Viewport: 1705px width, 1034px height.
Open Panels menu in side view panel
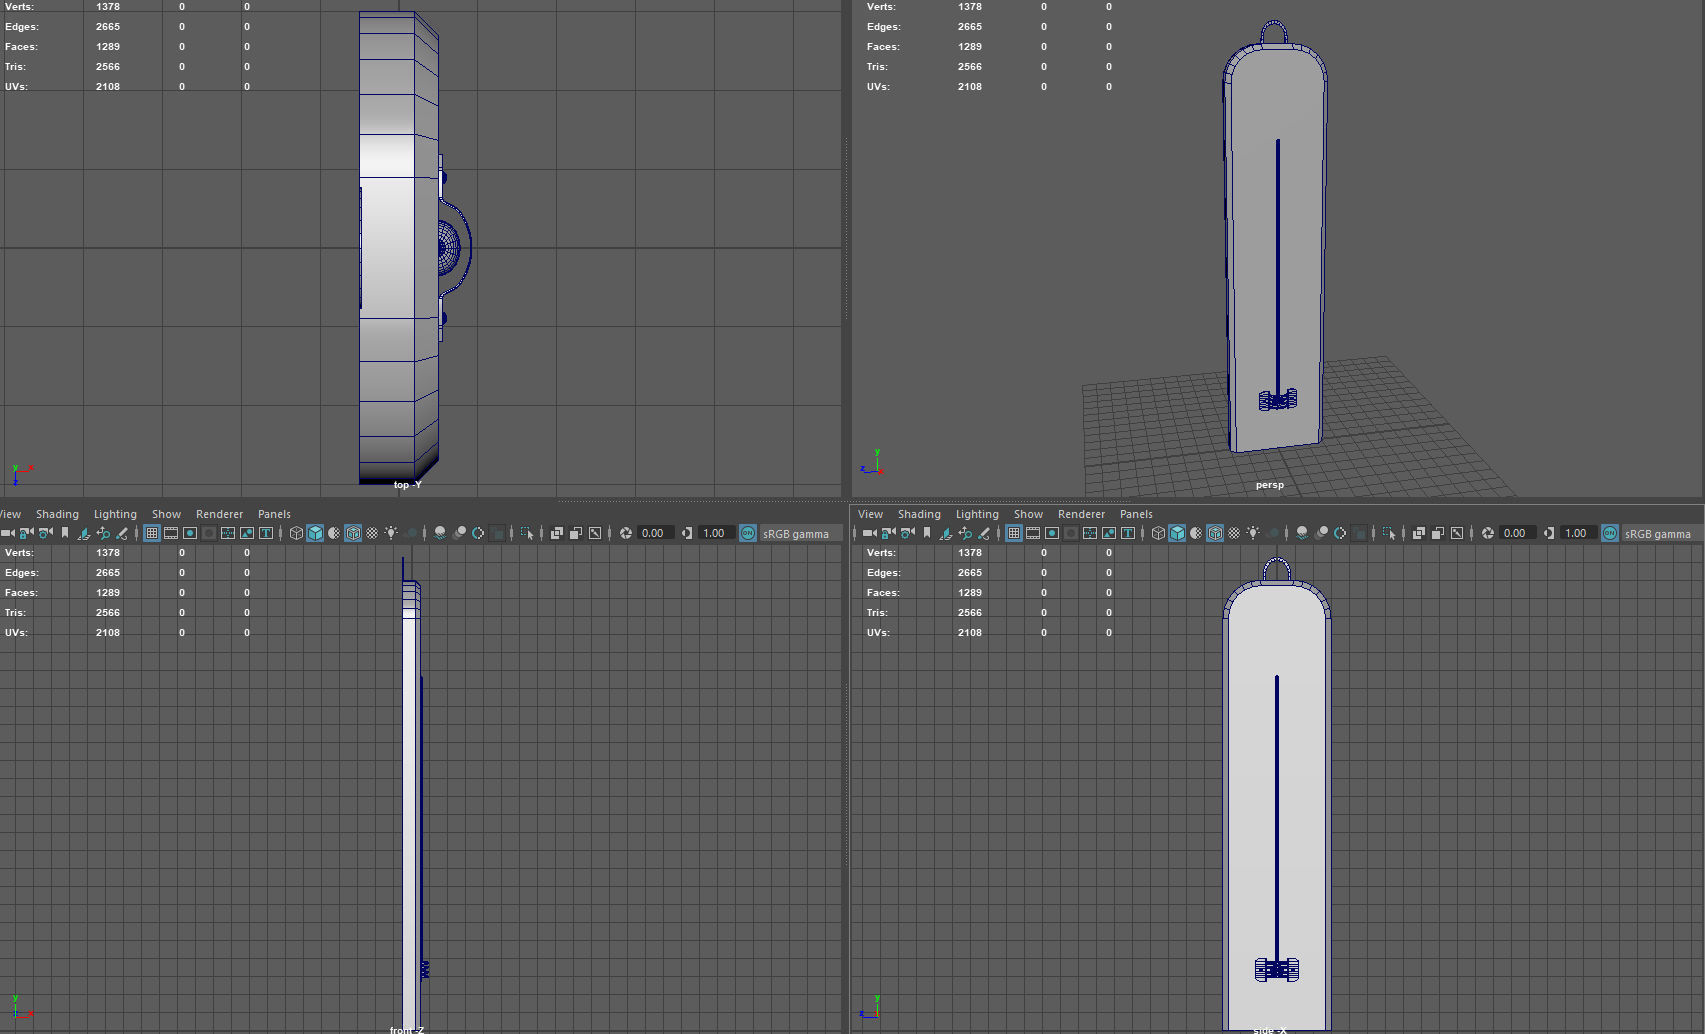[1136, 514]
